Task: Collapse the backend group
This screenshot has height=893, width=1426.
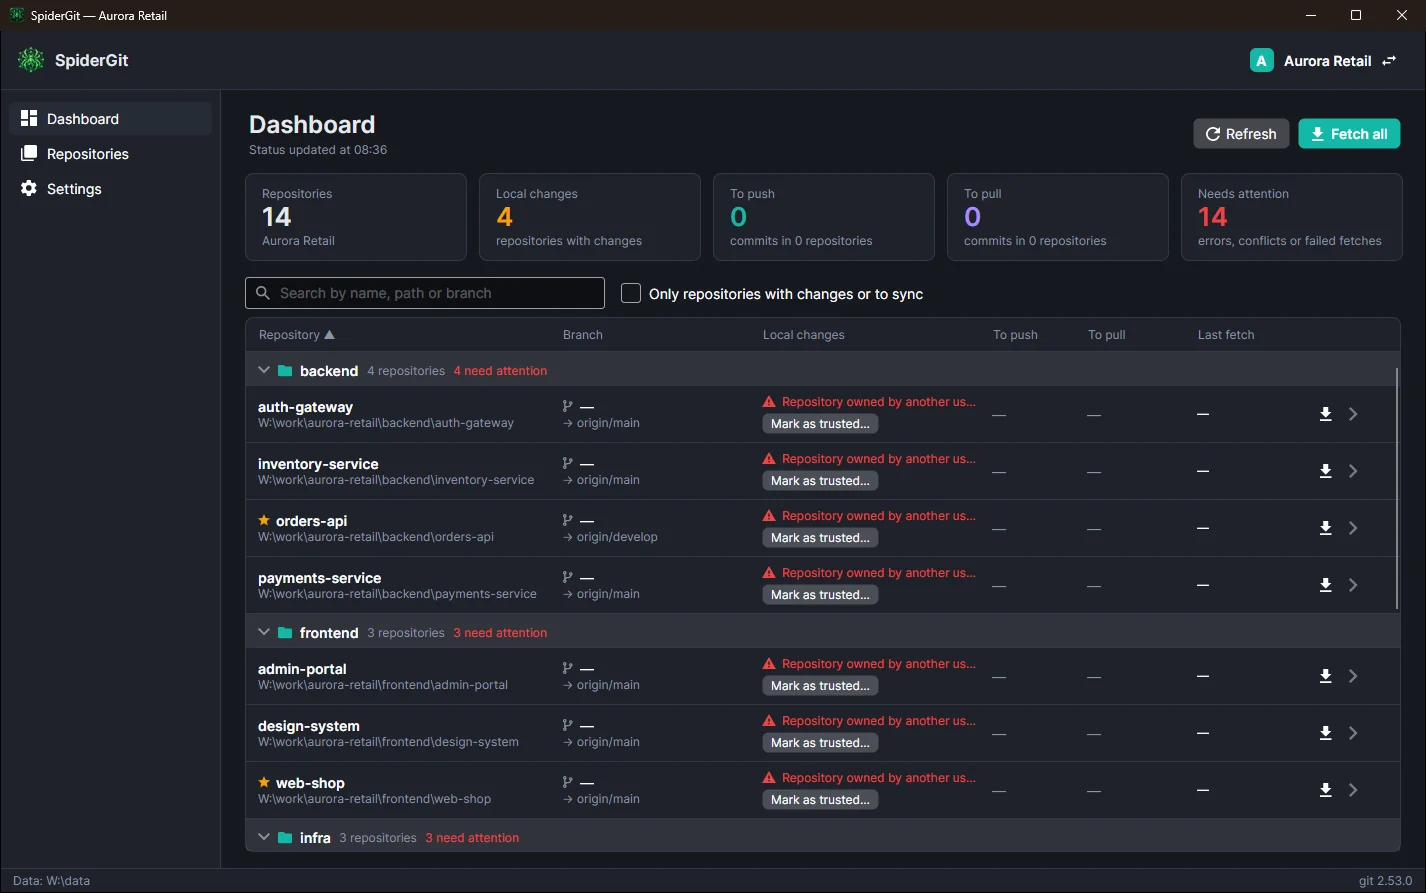Action: pyautogui.click(x=264, y=370)
